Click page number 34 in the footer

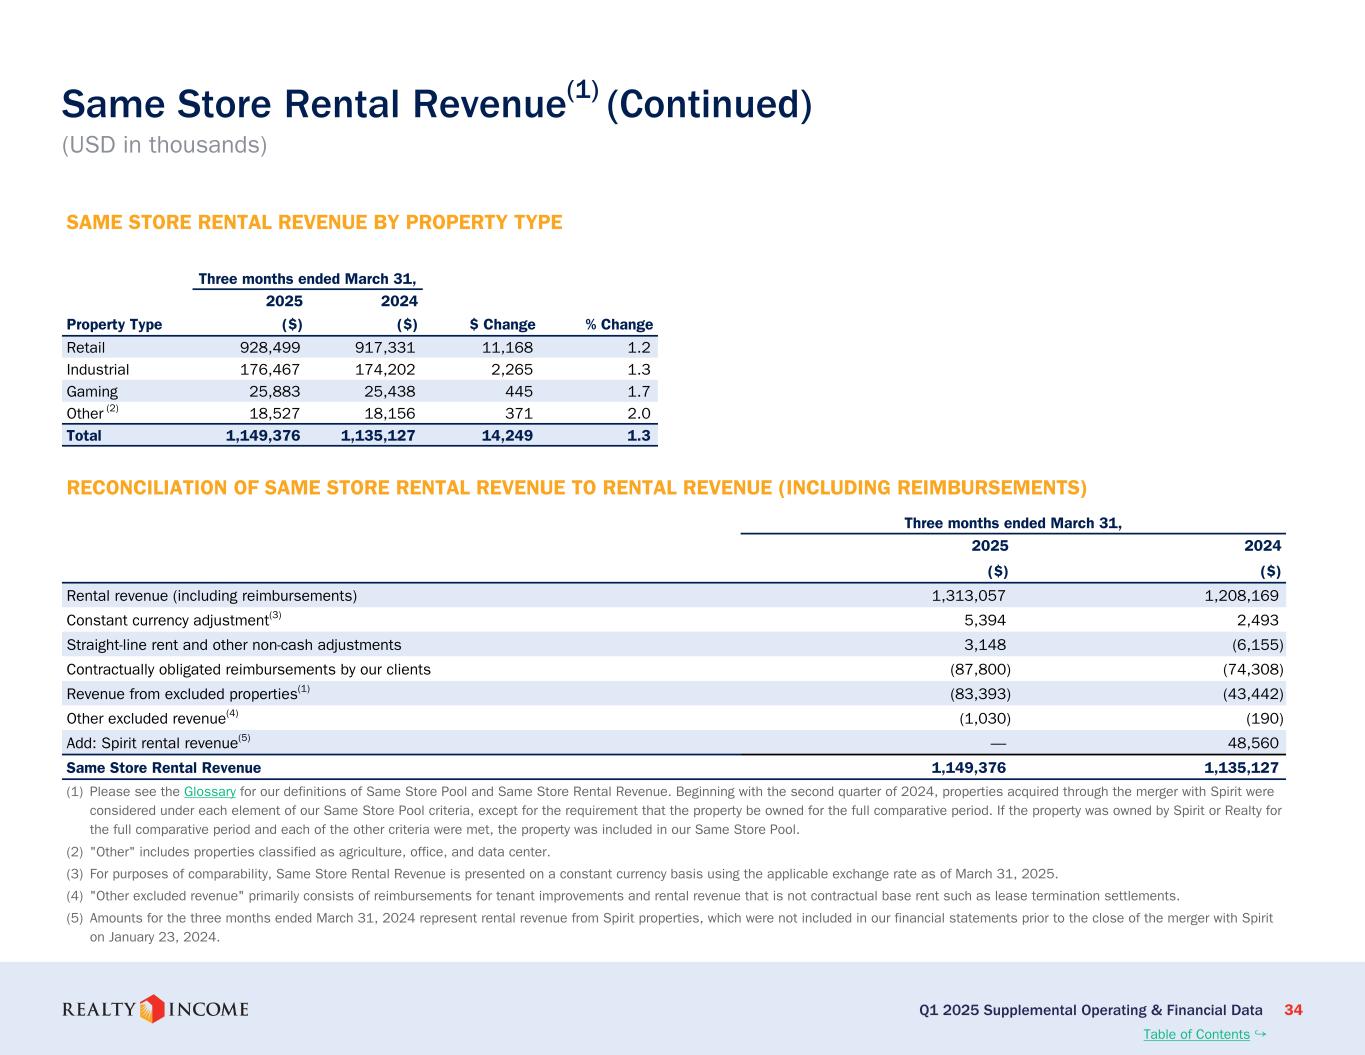[1293, 1010]
